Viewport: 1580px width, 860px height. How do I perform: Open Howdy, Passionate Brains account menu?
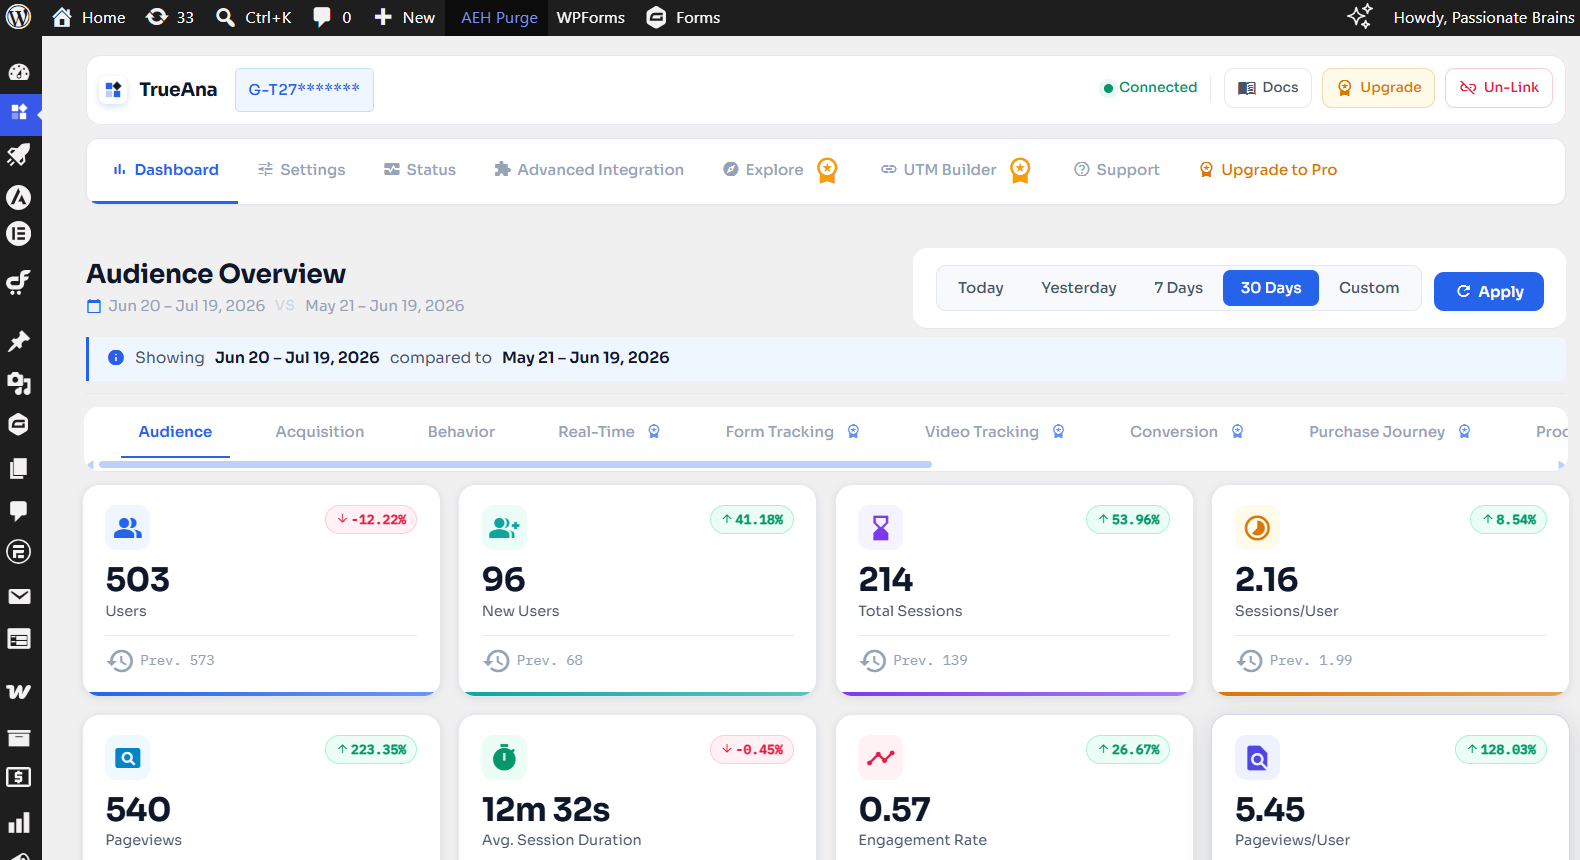coord(1484,17)
